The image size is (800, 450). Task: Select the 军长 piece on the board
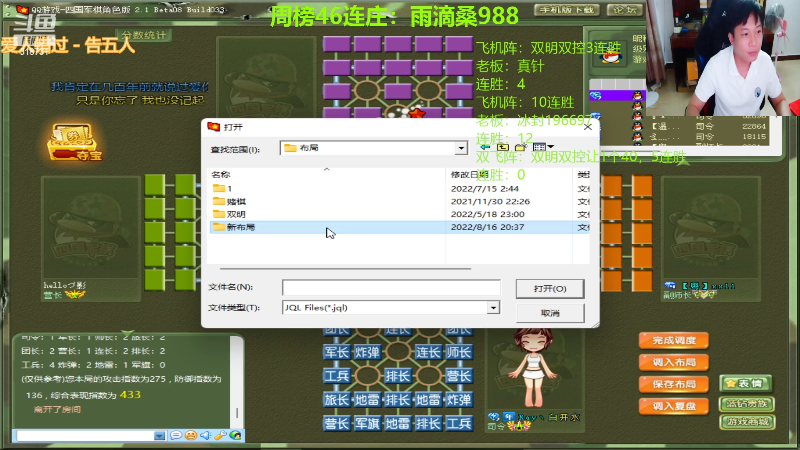(337, 352)
